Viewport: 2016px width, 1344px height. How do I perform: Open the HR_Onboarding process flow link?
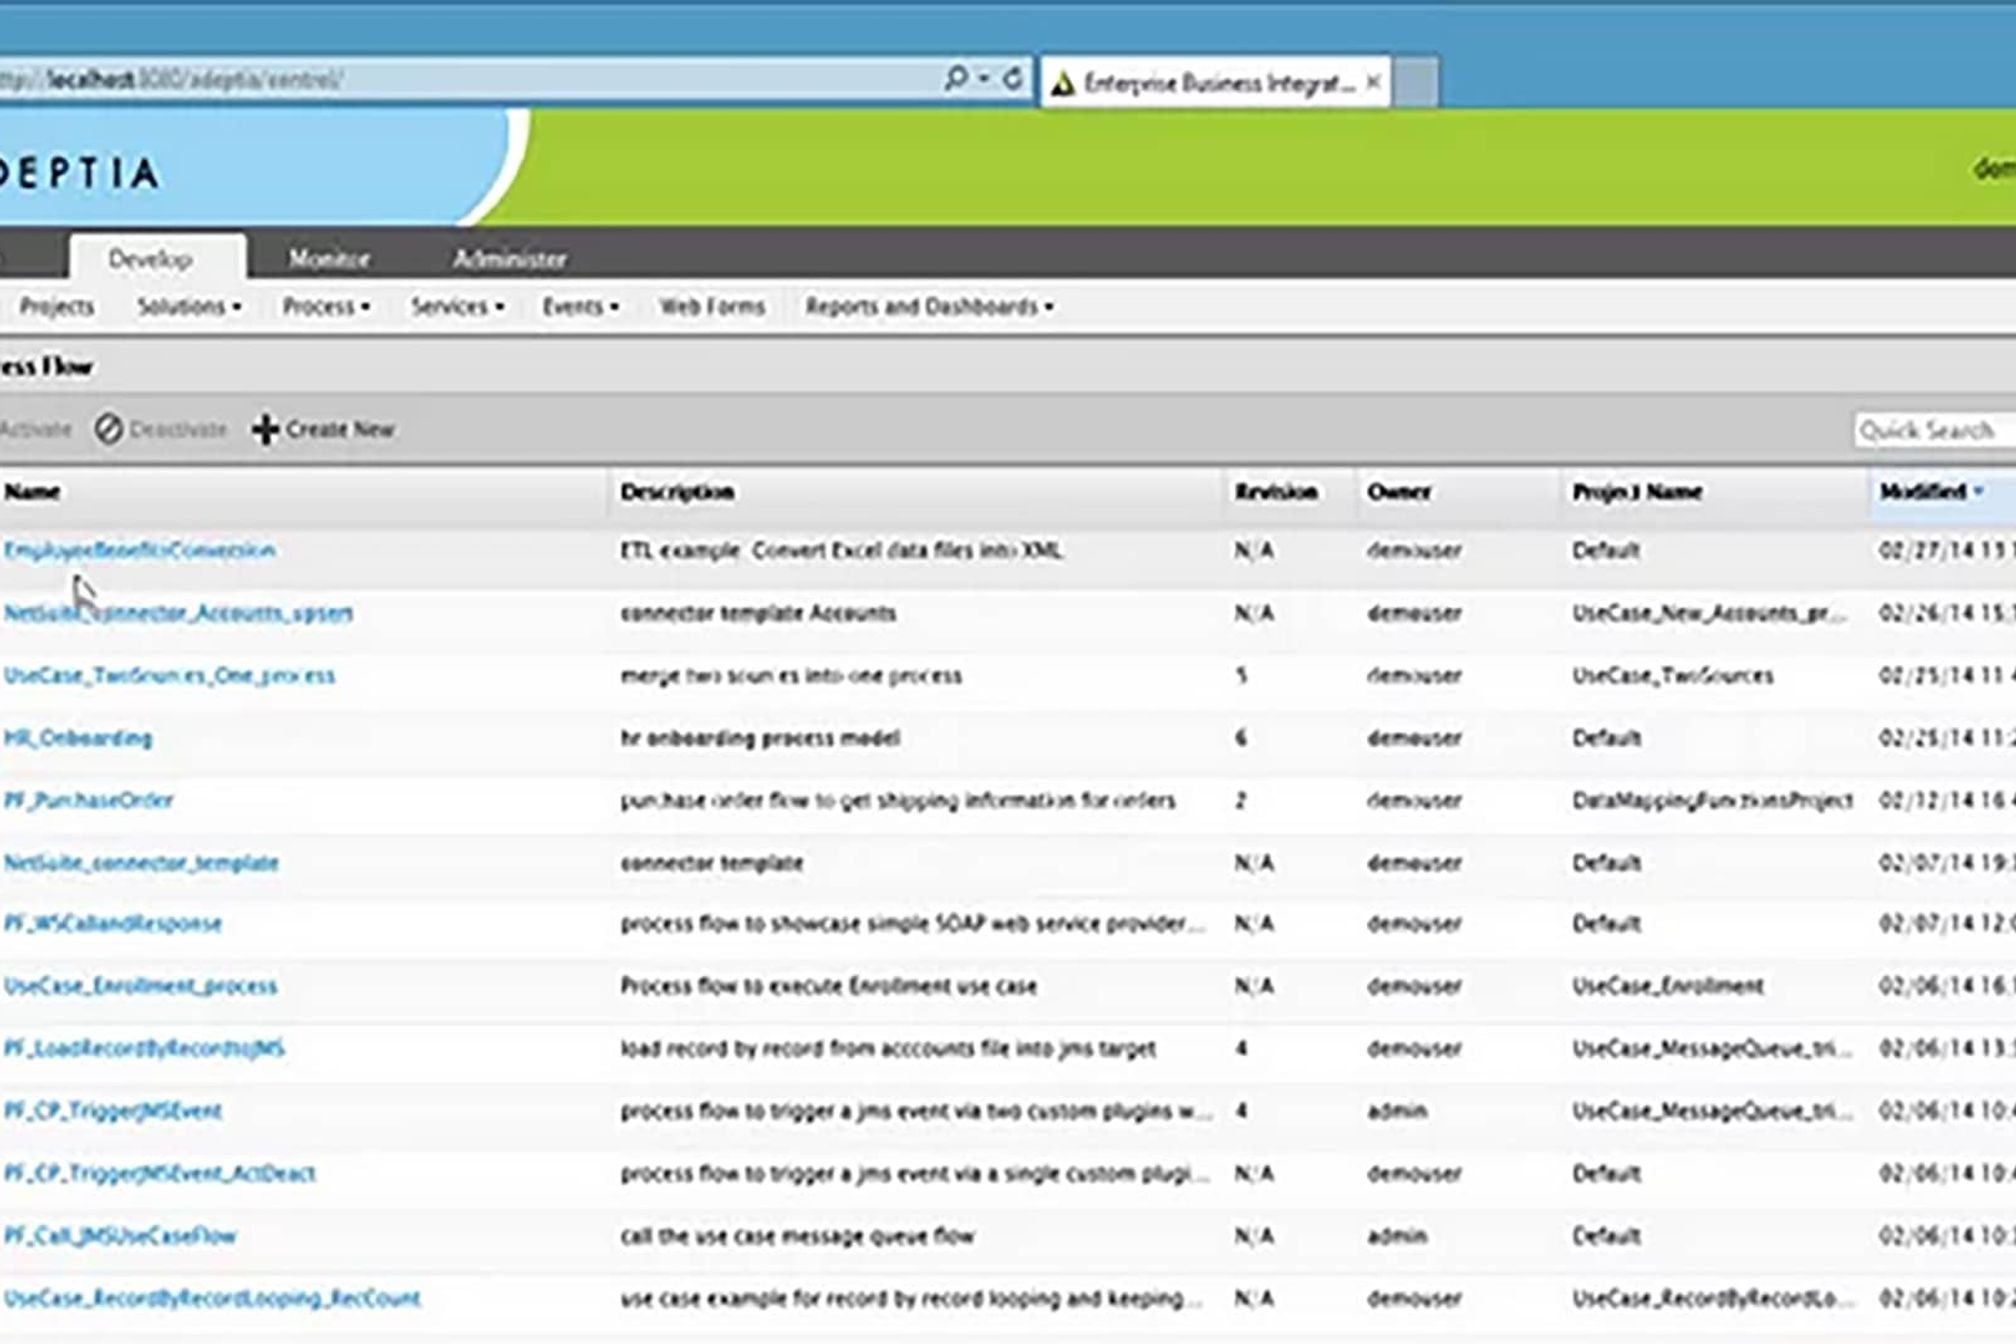click(x=78, y=738)
